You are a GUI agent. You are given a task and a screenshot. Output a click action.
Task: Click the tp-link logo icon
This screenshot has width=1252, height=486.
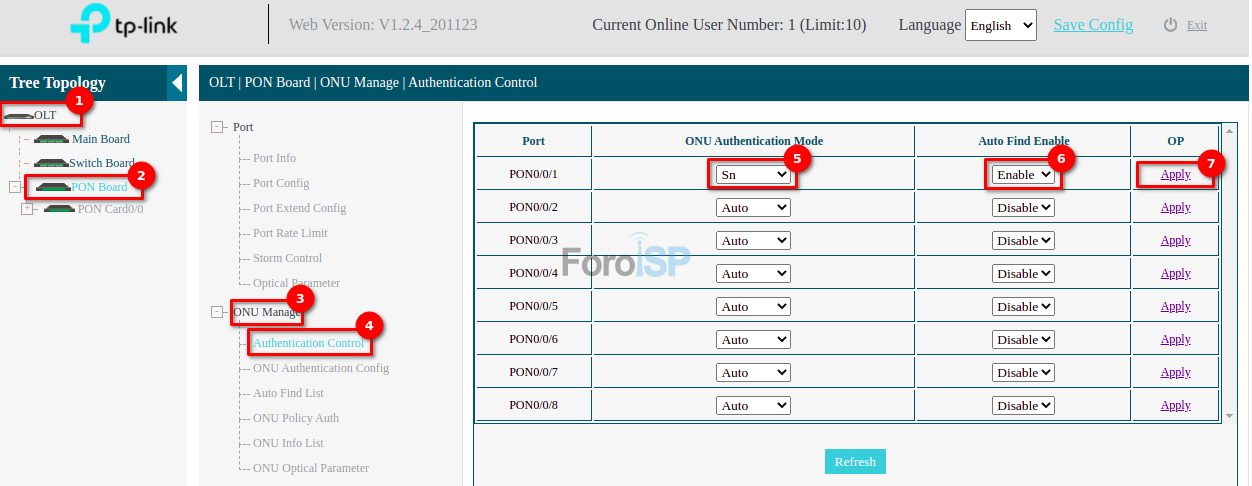pyautogui.click(x=90, y=25)
